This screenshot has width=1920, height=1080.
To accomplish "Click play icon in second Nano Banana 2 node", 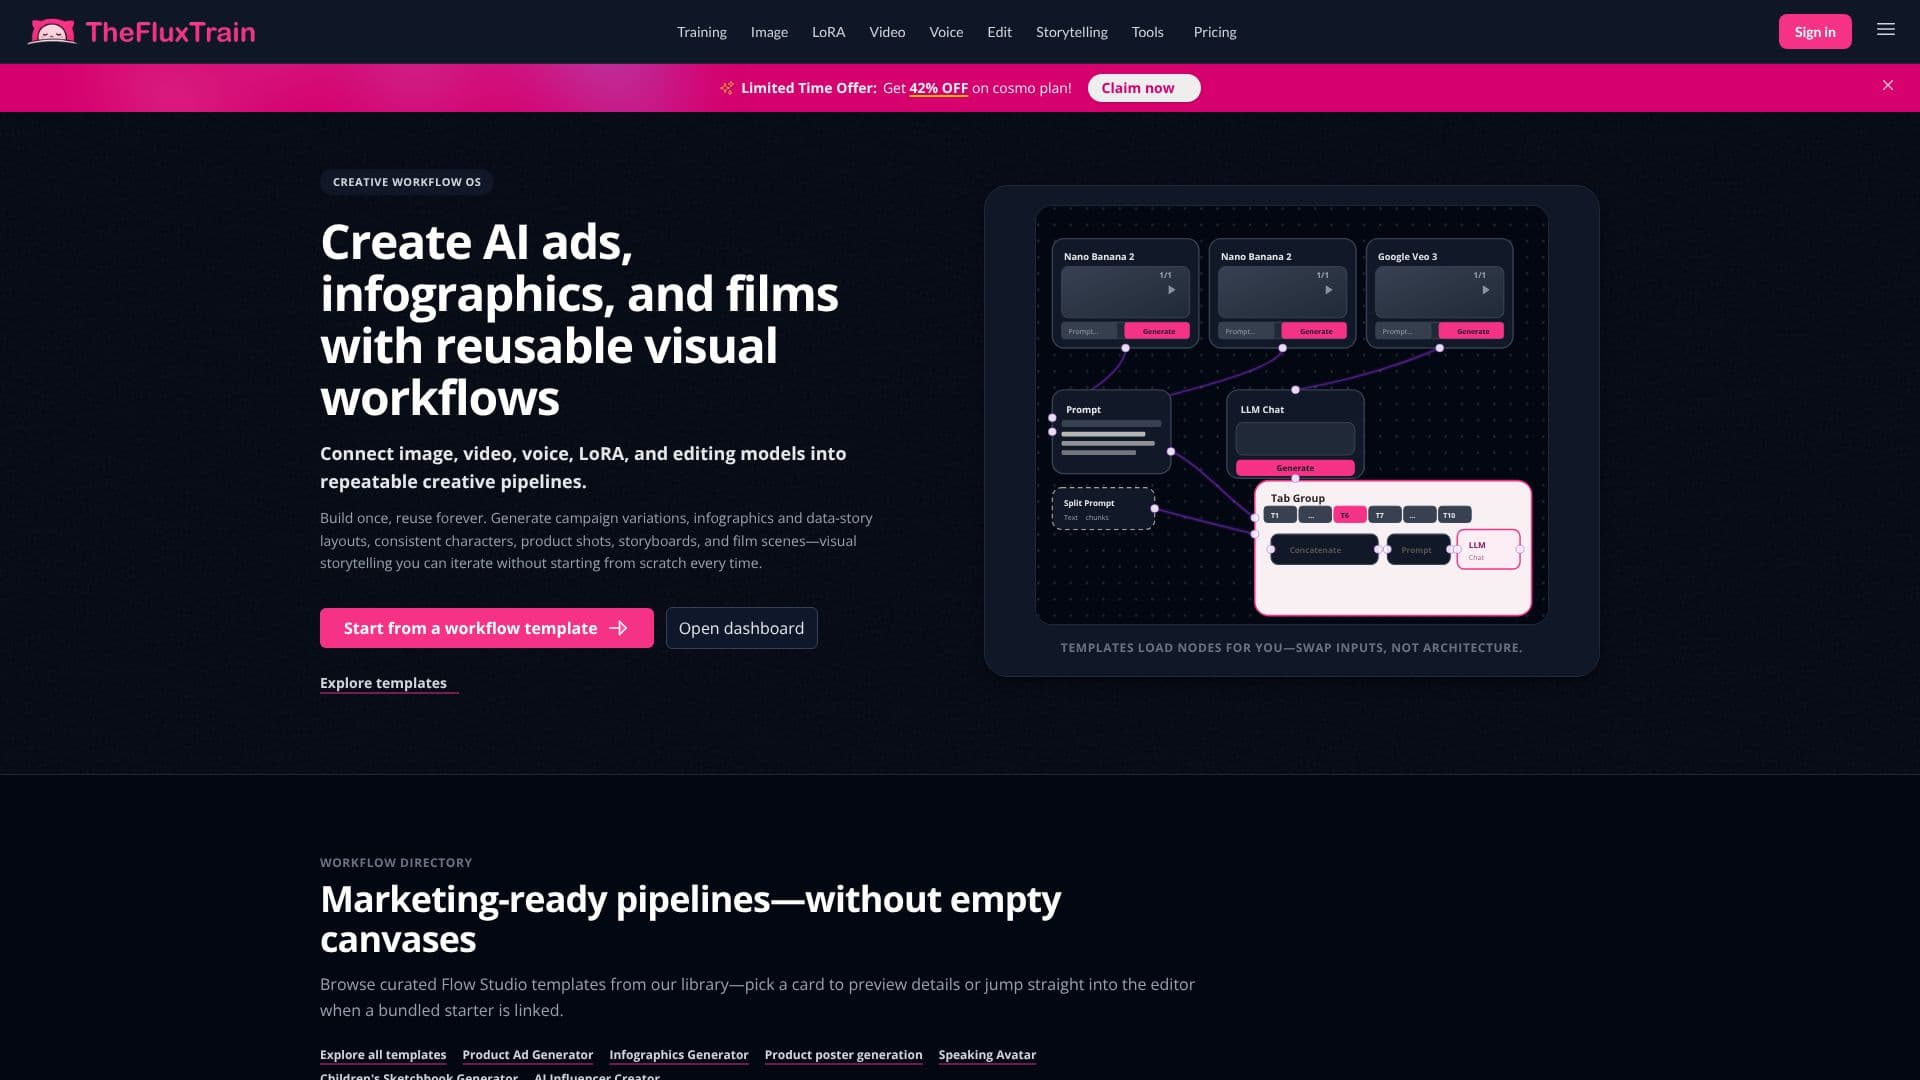I will pyautogui.click(x=1328, y=290).
